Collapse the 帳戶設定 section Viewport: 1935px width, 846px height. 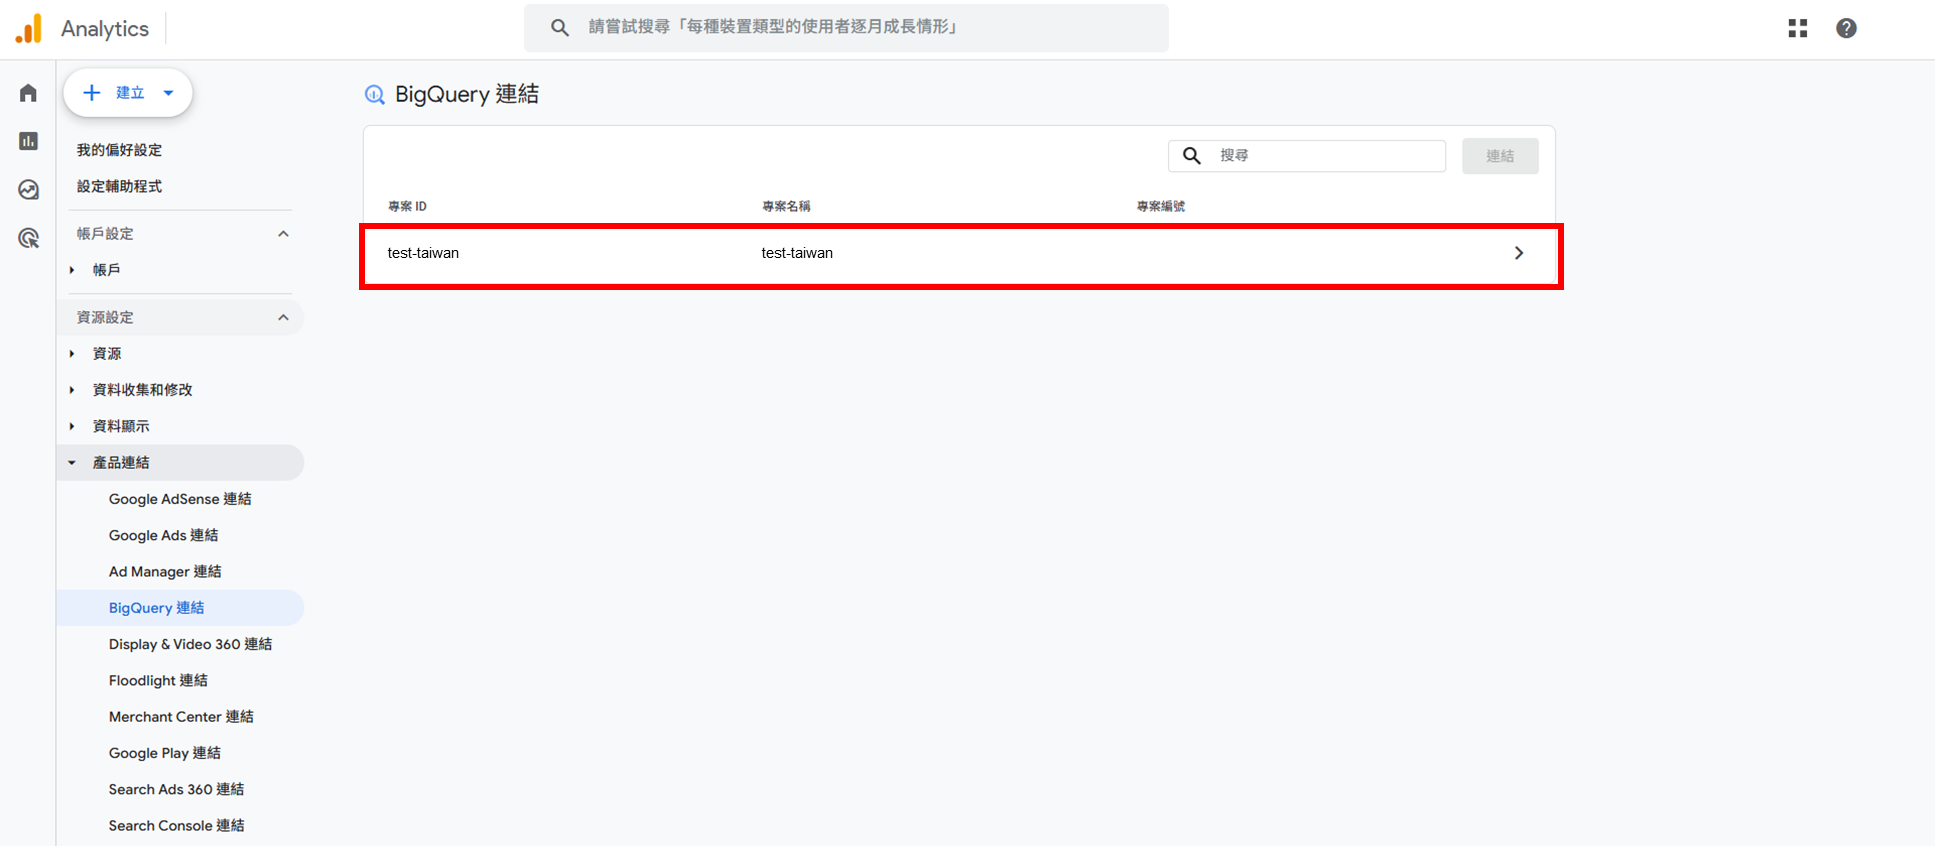[x=283, y=234]
